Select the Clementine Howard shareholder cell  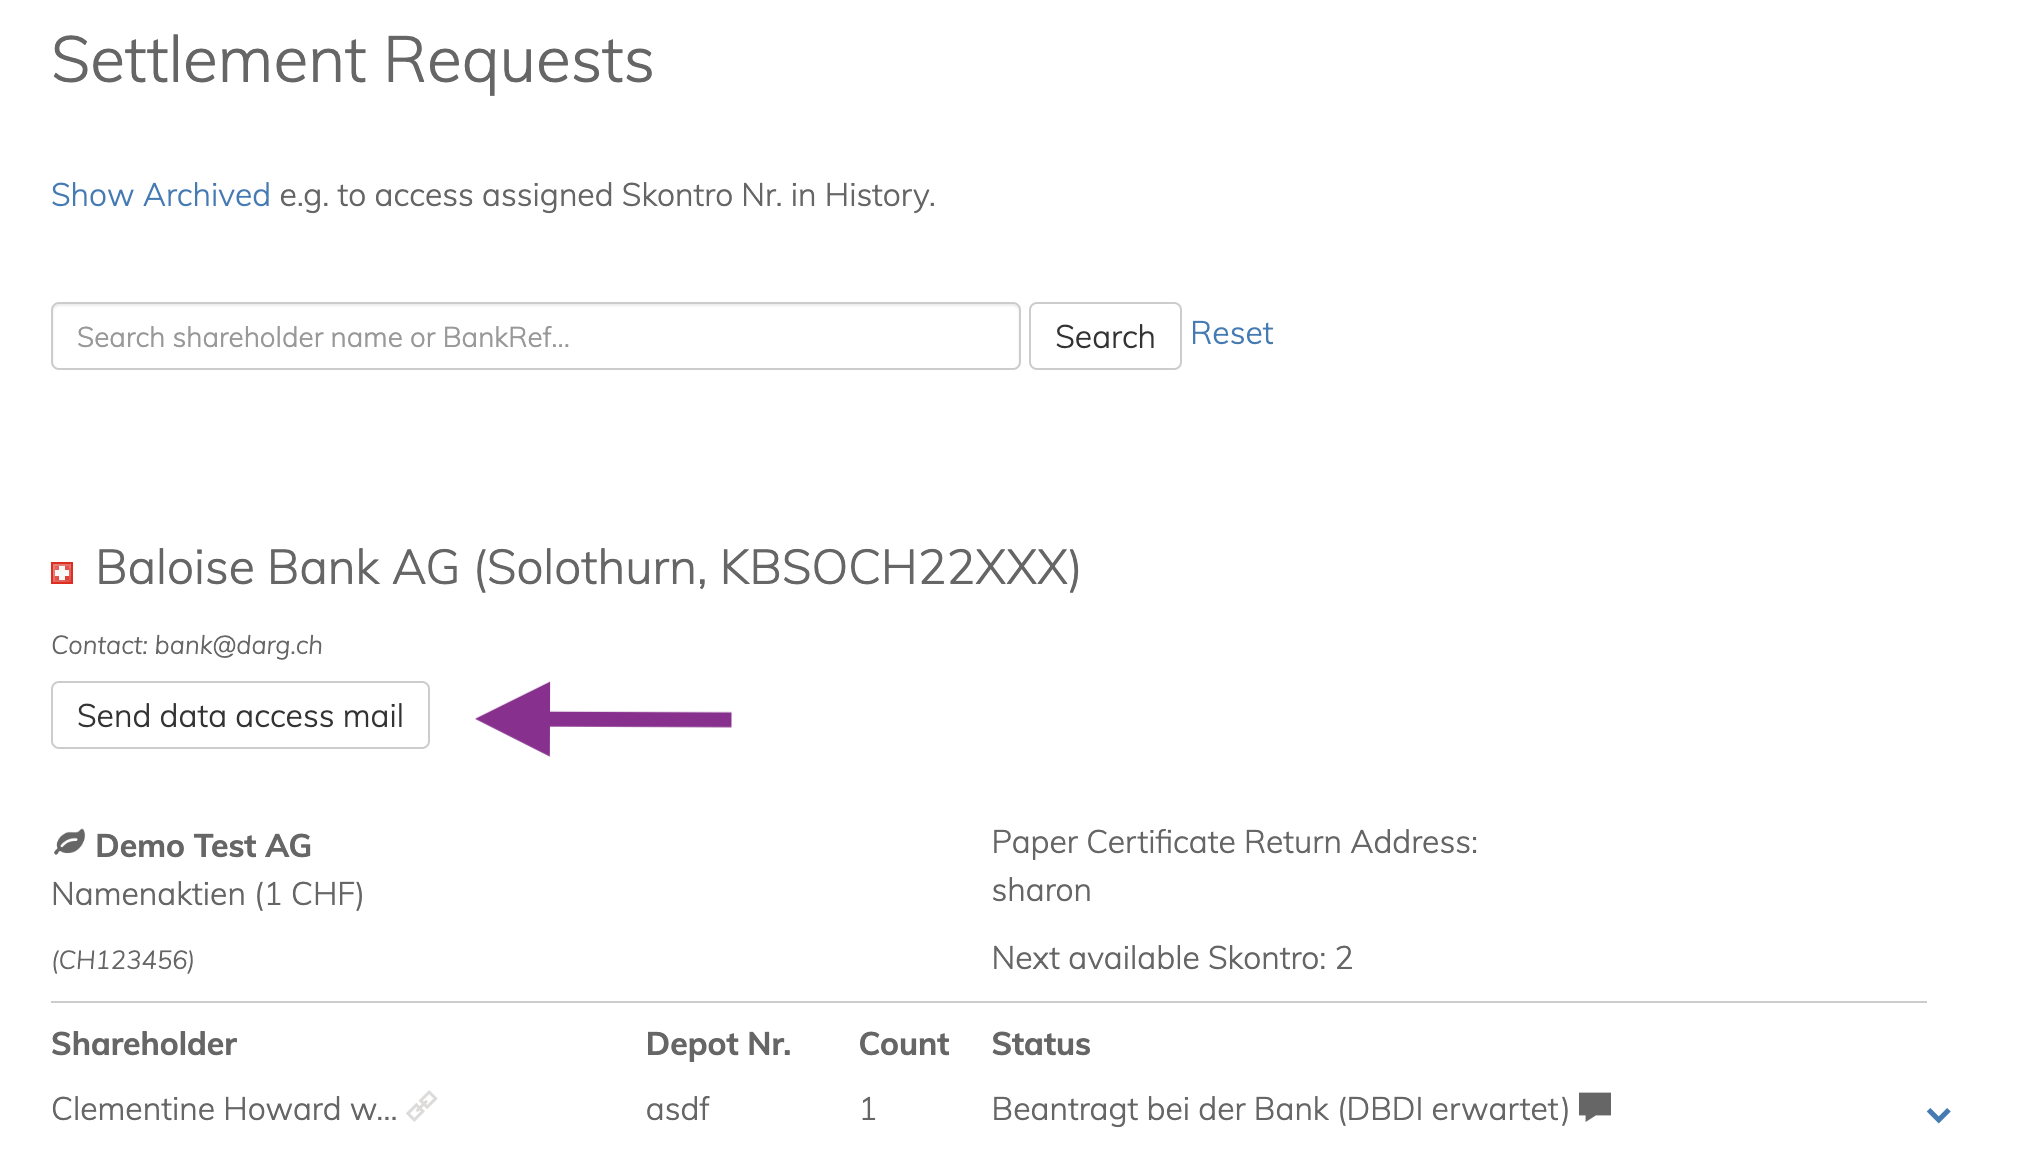pos(224,1109)
